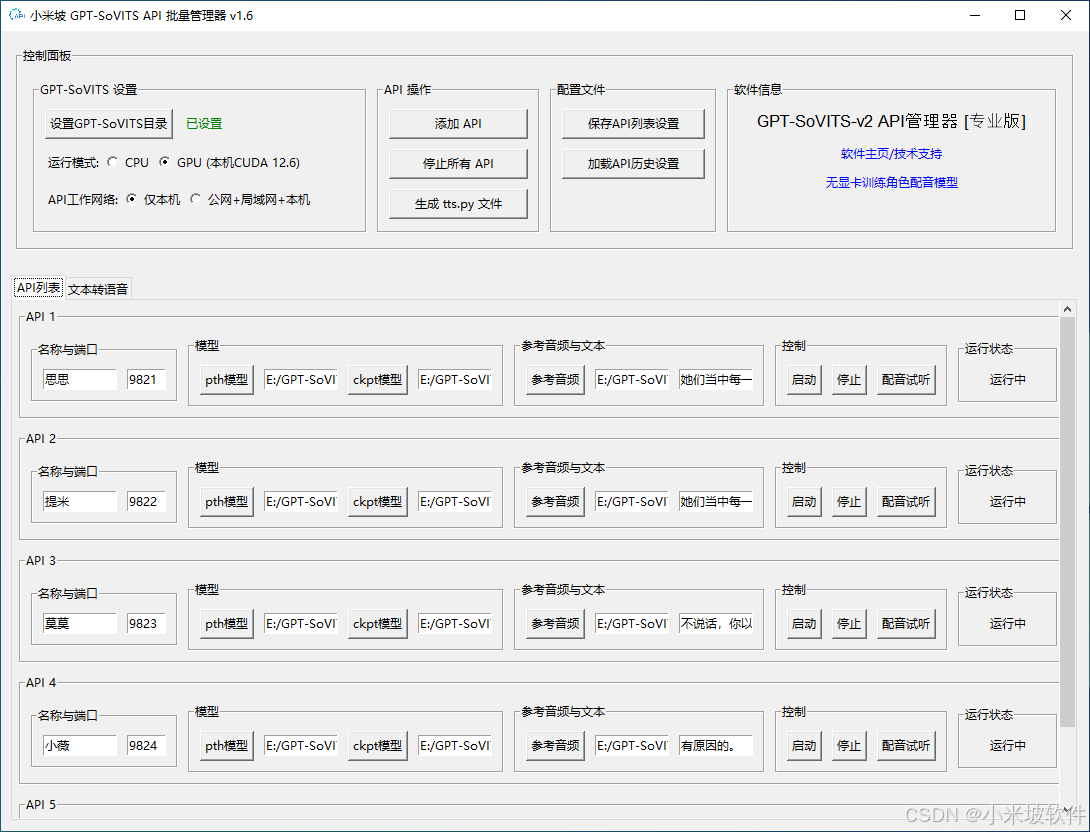1090x832 pixels.
Task: Click 停止 button for API 1
Action: pos(849,380)
